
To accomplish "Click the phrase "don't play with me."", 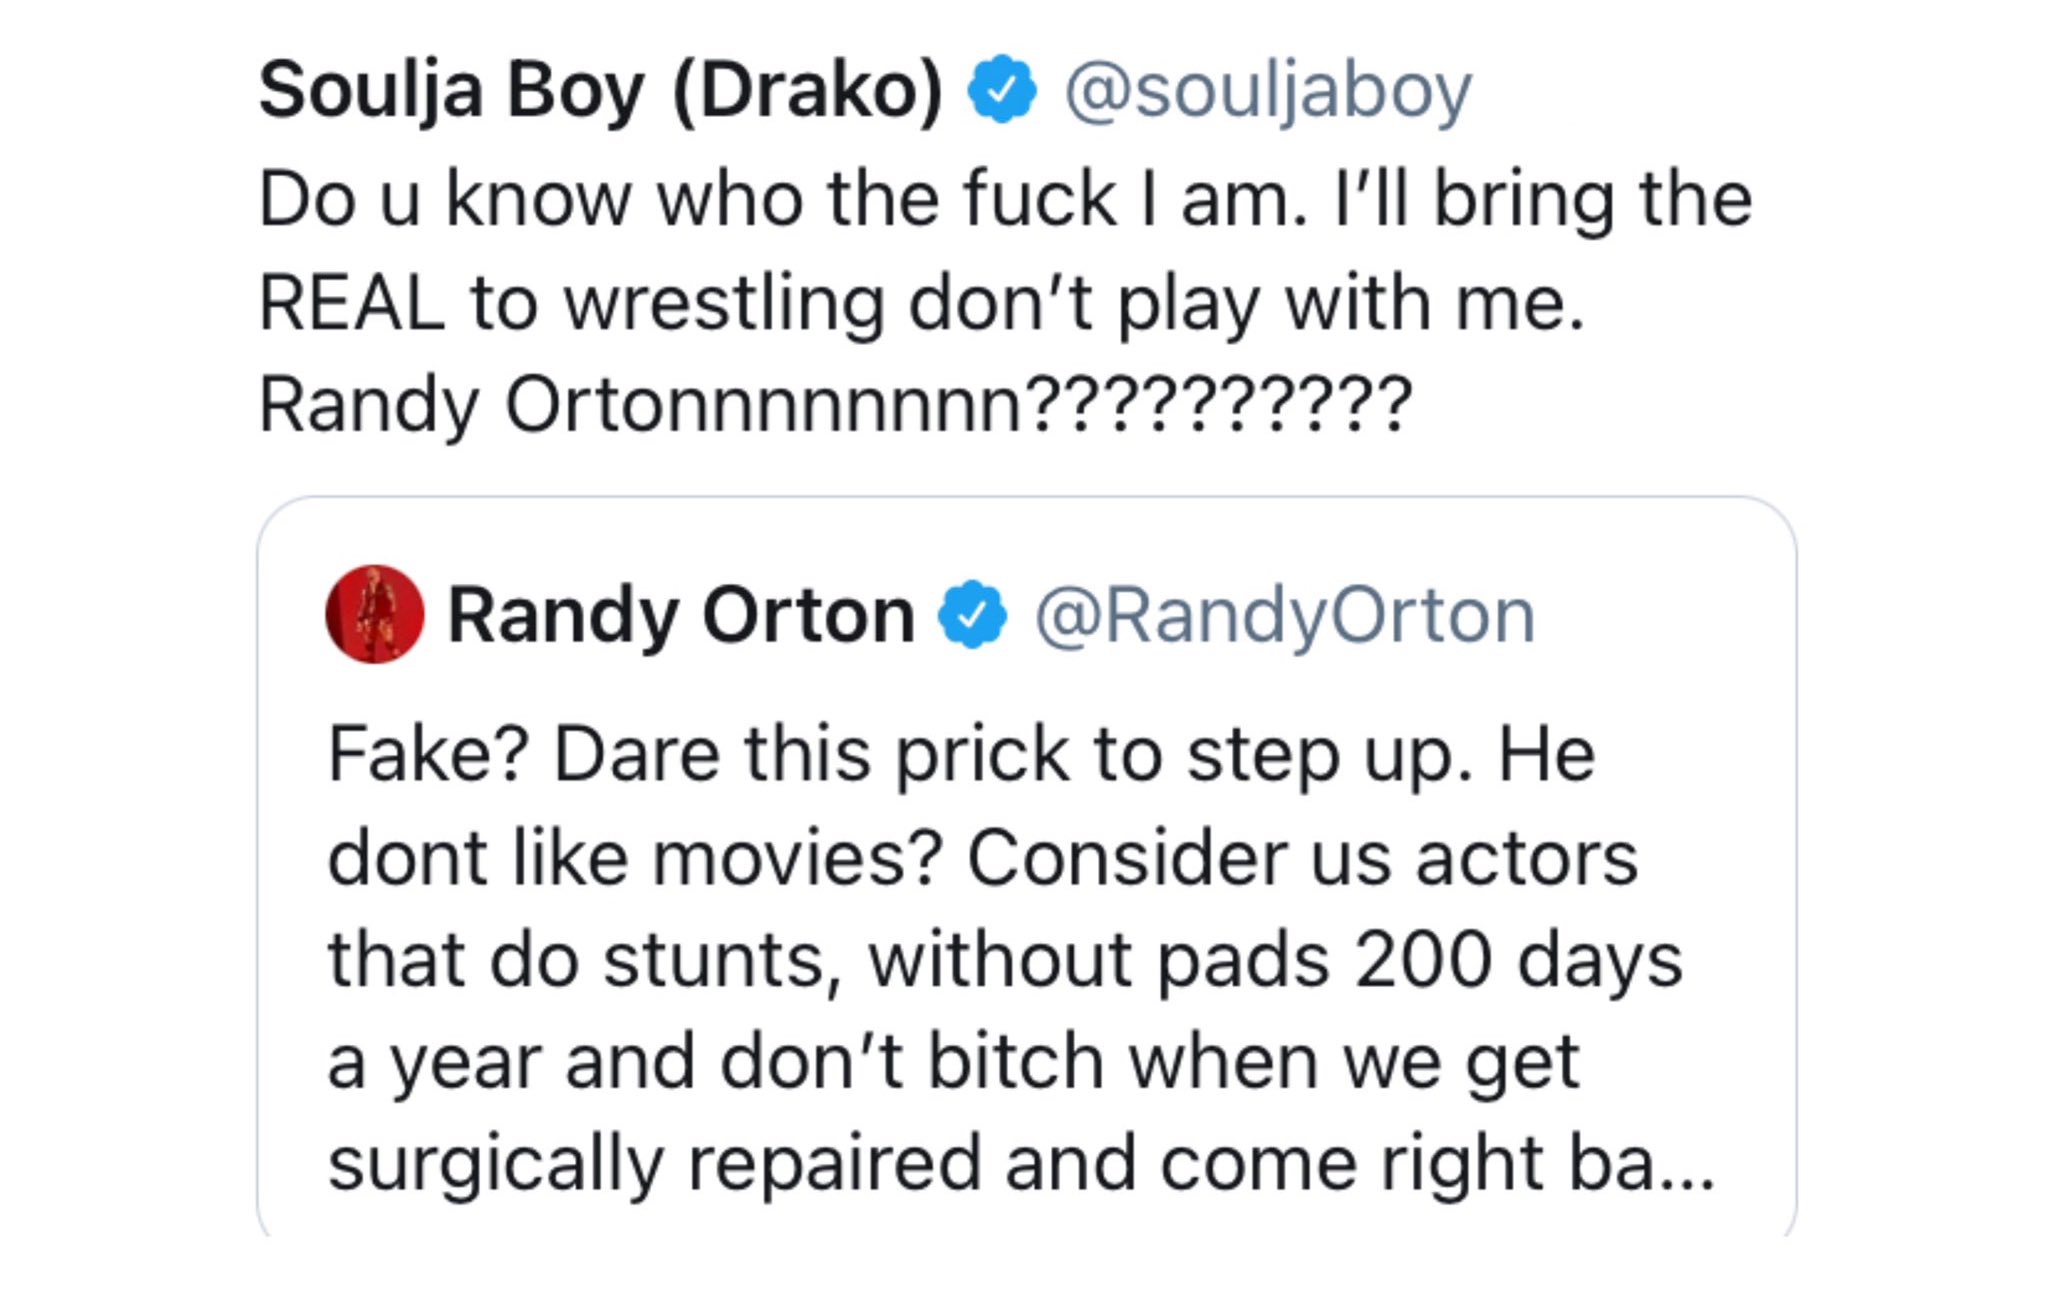I will point(1246,302).
